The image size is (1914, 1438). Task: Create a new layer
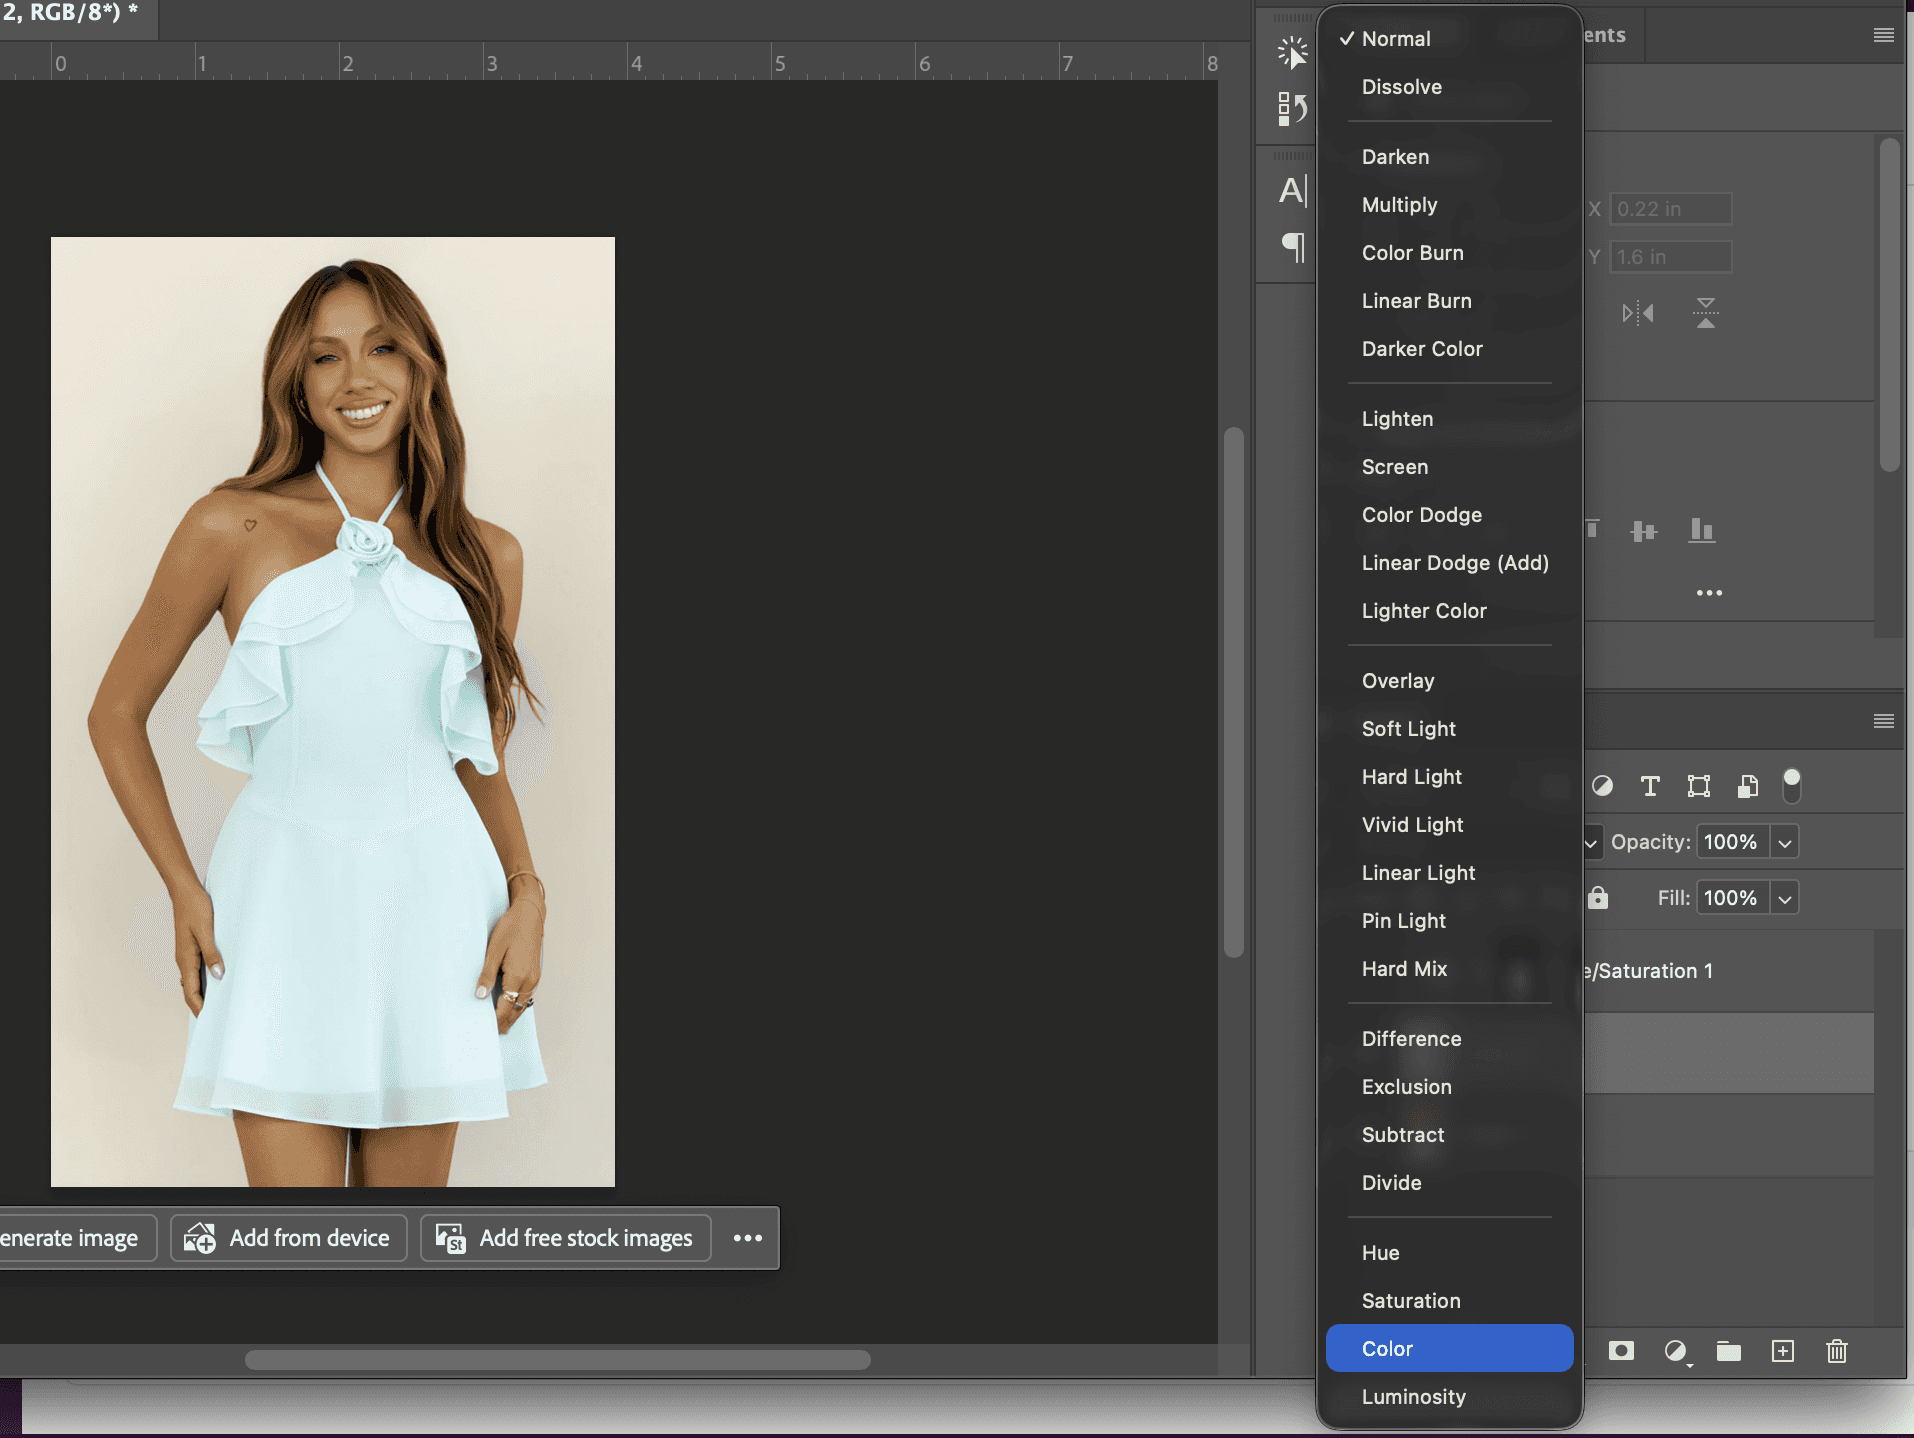(1783, 1351)
